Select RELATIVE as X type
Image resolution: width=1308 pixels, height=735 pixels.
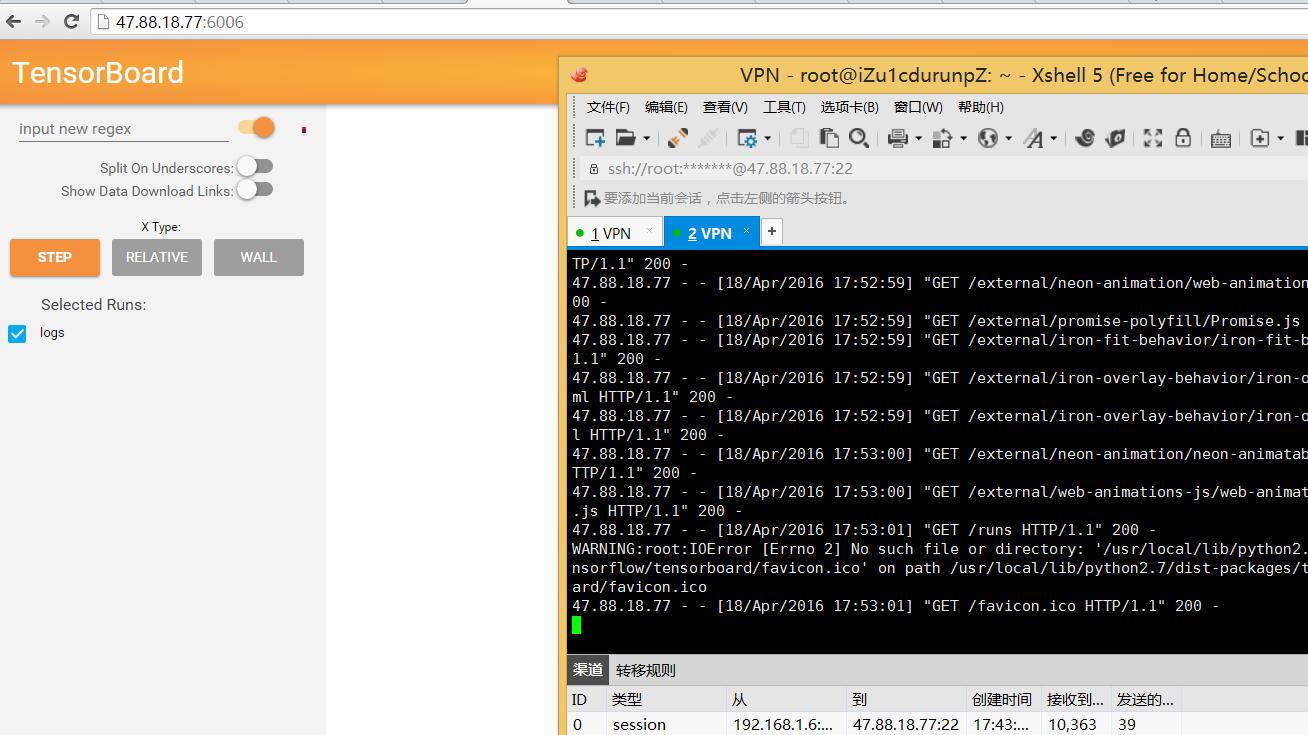point(157,257)
